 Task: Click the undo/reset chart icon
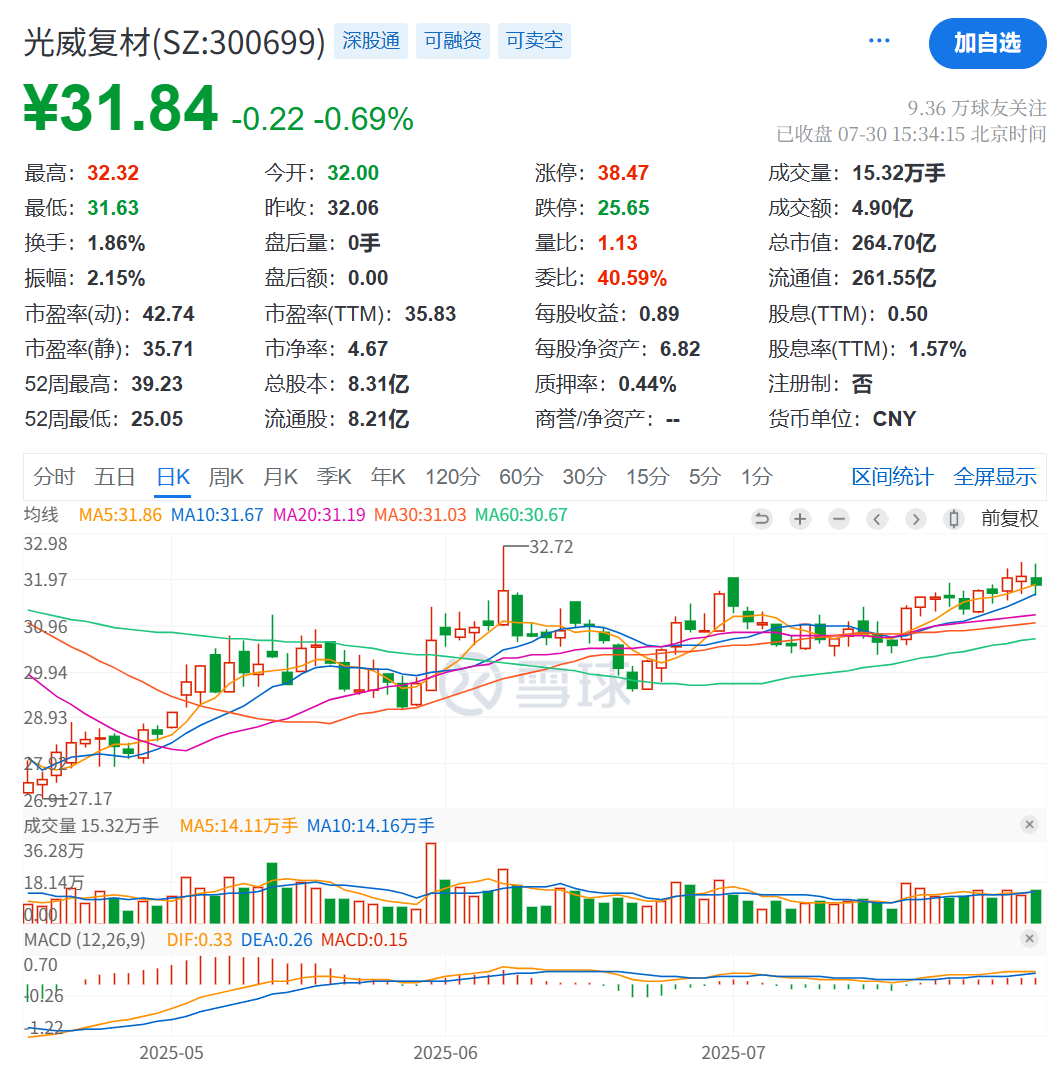761,519
